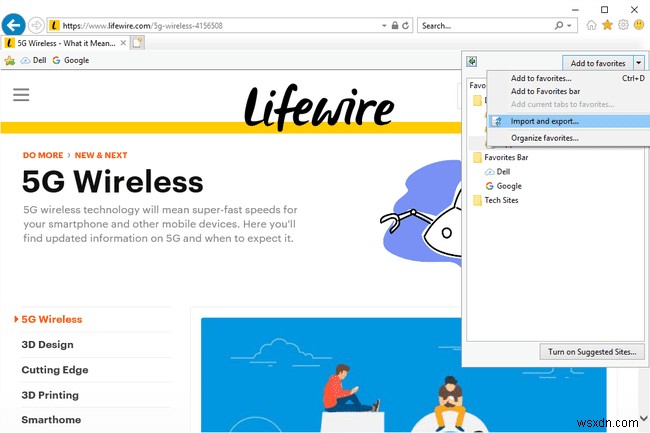Image resolution: width=650 pixels, height=433 pixels.
Task: Select Smarthome in the sidebar
Action: click(51, 420)
